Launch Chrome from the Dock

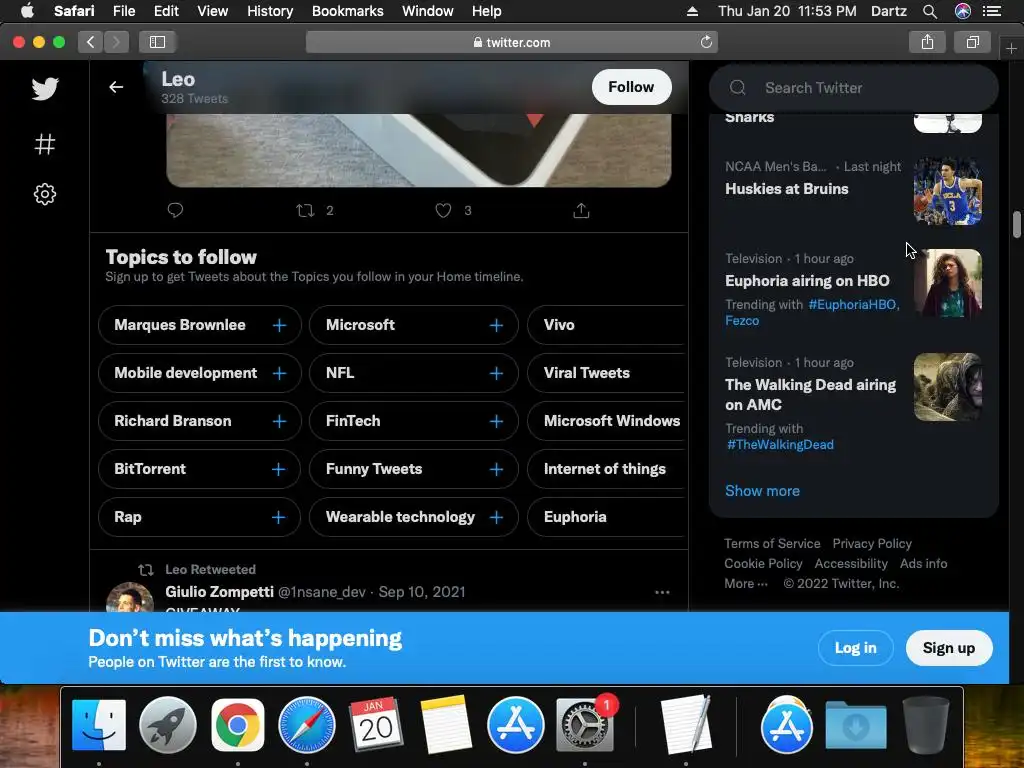pos(238,725)
